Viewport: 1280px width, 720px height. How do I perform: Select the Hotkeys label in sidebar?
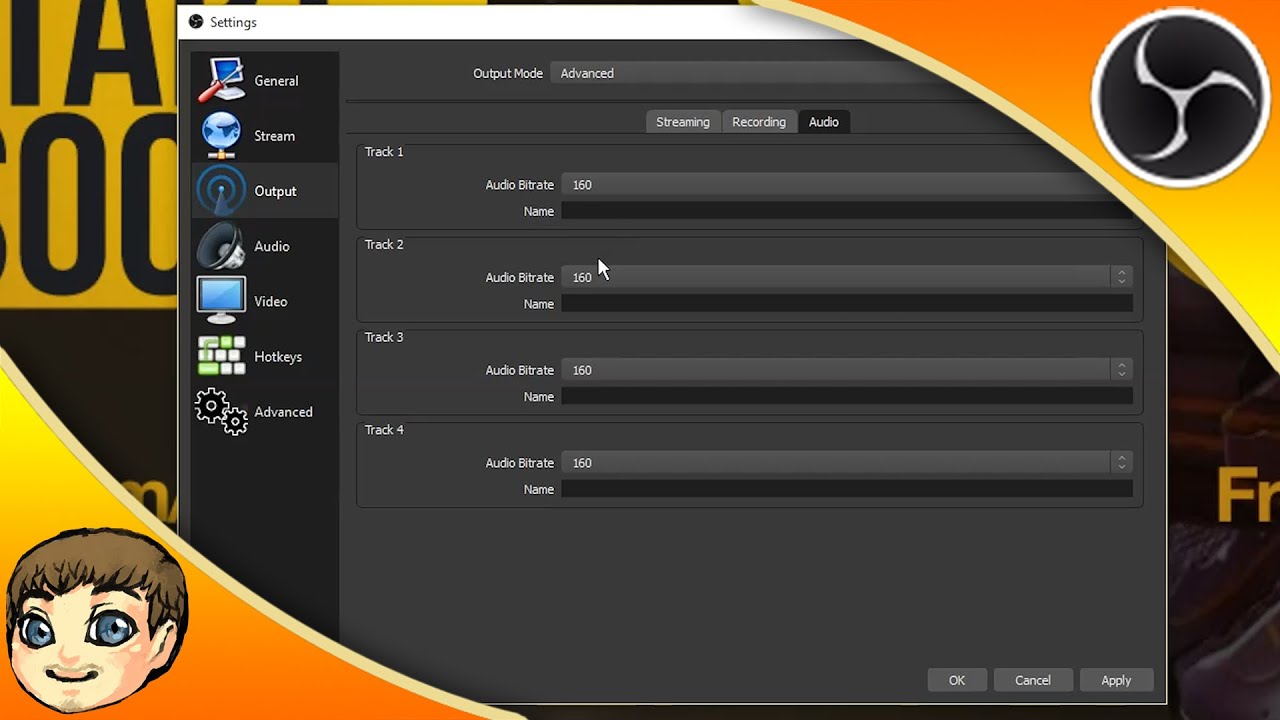point(278,357)
